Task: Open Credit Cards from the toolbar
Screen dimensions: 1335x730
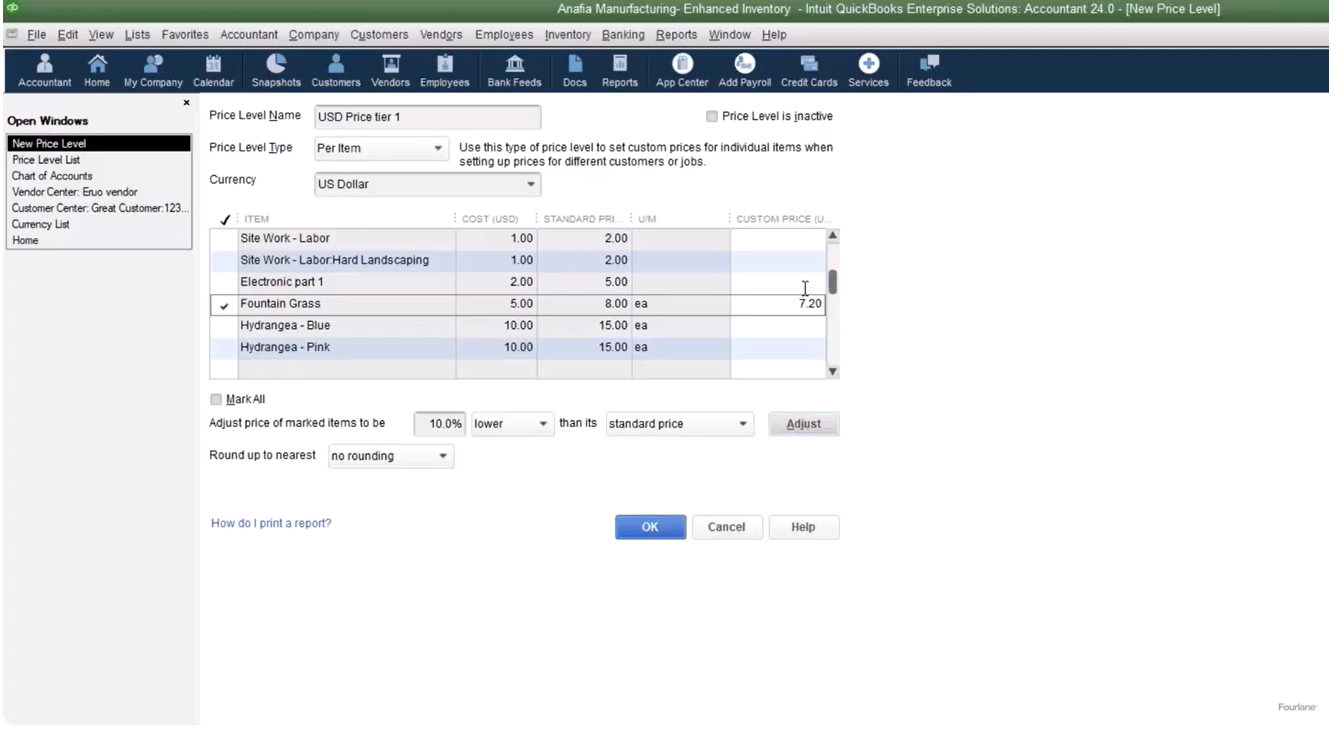Action: point(808,70)
